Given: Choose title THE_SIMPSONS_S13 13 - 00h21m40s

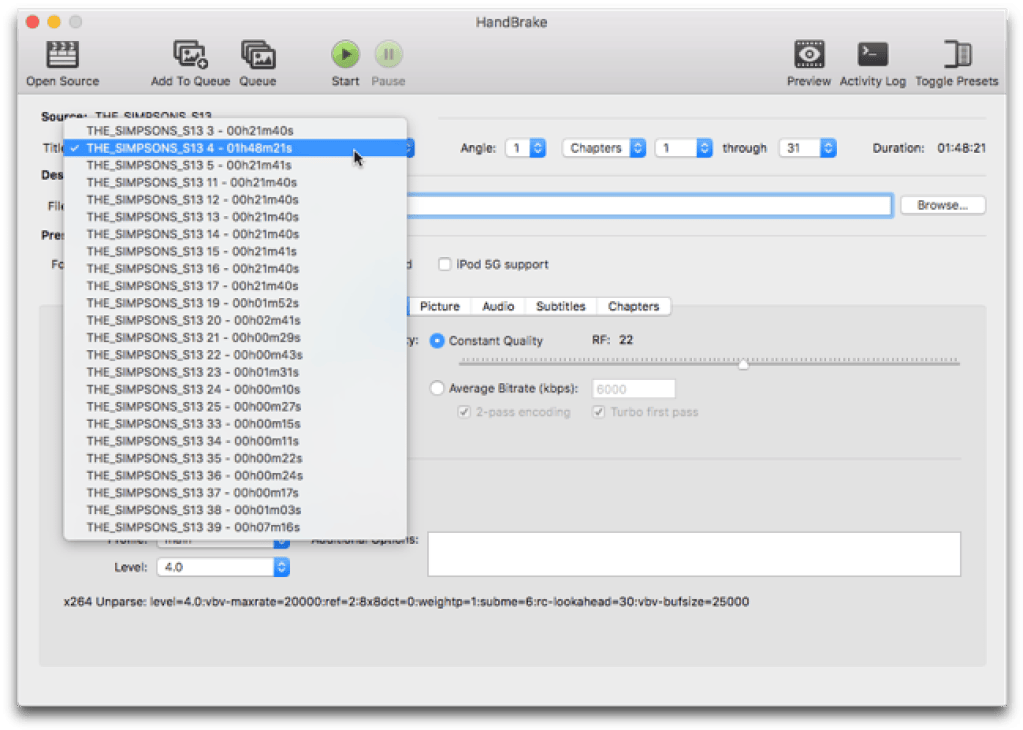Looking at the screenshot, I should point(235,217).
